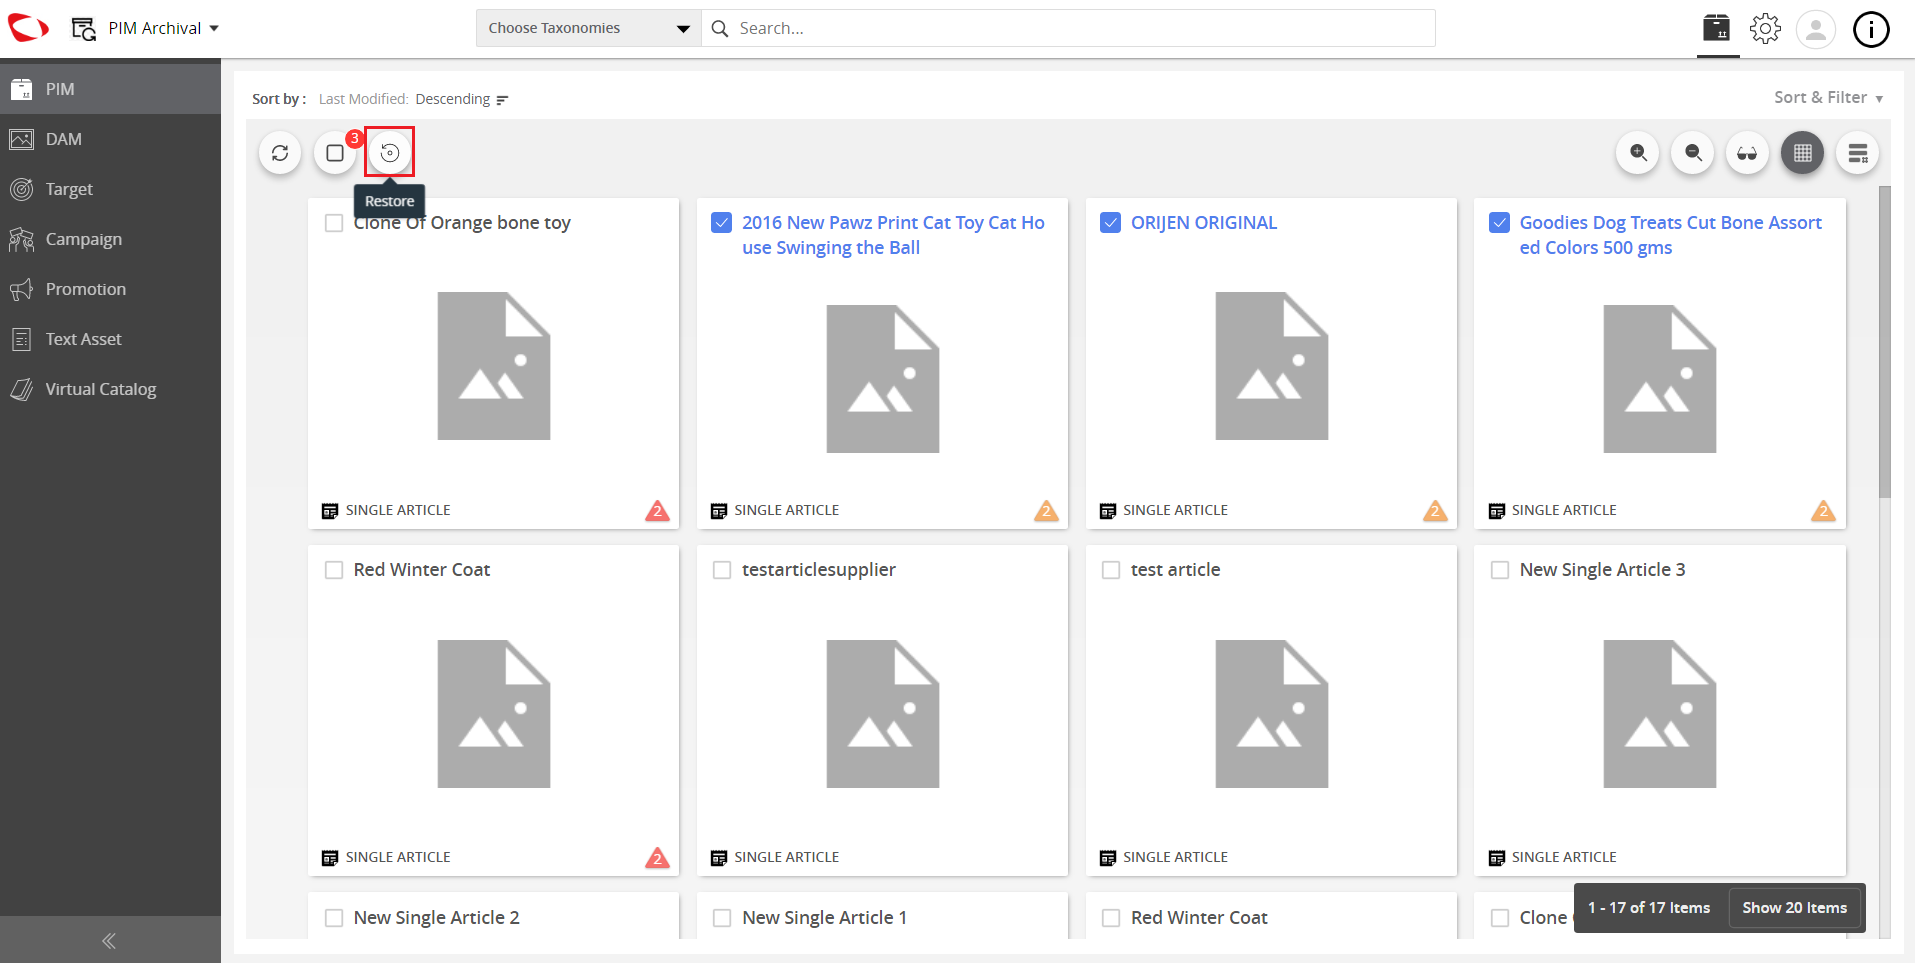Open New Single Article 3 title
Image resolution: width=1915 pixels, height=963 pixels.
coord(1602,570)
